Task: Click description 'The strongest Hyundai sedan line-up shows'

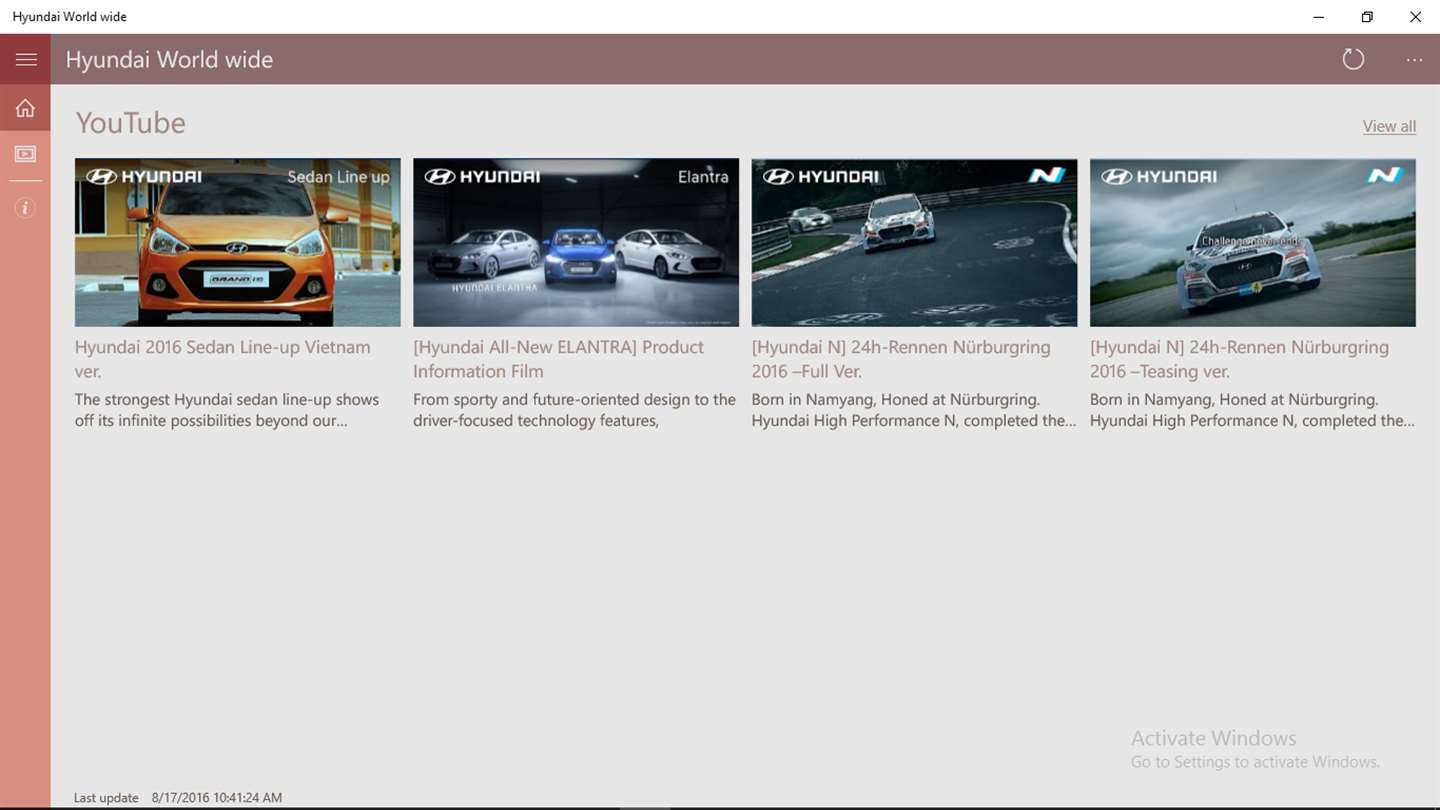Action: click(227, 410)
